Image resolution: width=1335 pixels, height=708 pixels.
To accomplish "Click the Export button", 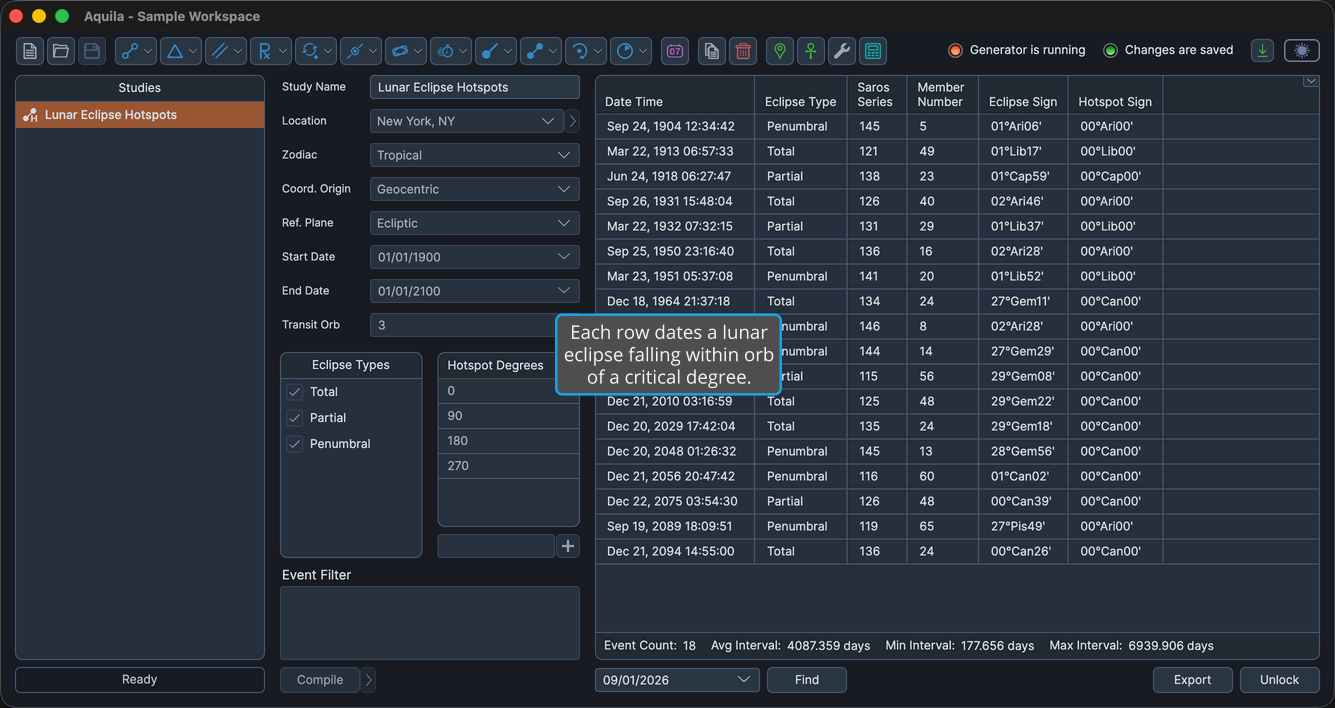I will (x=1193, y=680).
